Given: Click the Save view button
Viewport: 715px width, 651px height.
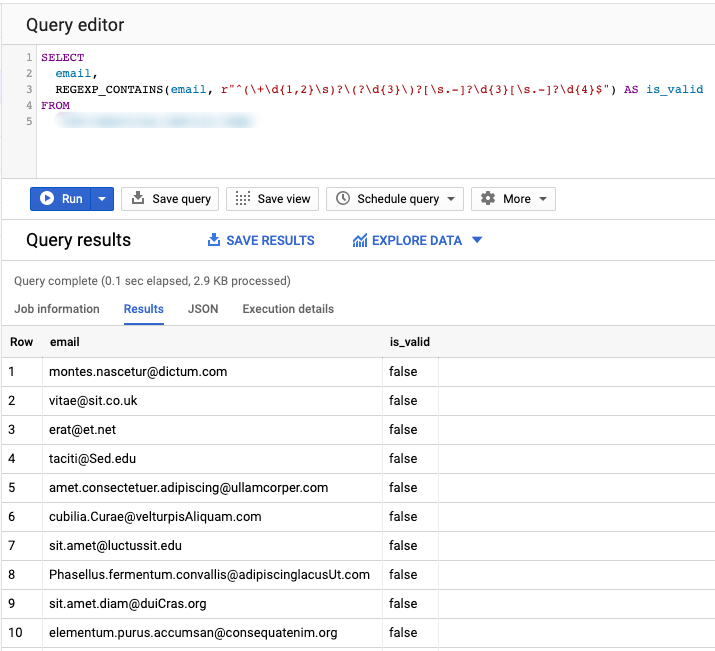Looking at the screenshot, I should (272, 199).
